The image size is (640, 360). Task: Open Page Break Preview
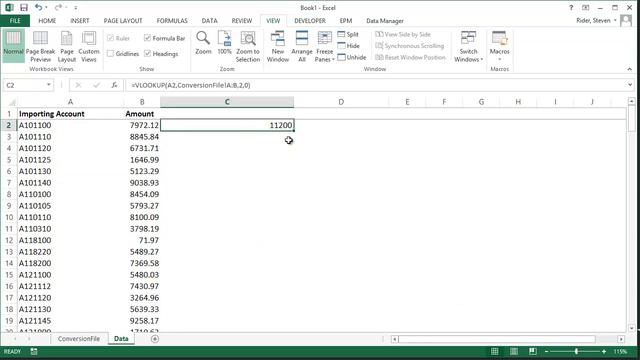pyautogui.click(x=40, y=47)
